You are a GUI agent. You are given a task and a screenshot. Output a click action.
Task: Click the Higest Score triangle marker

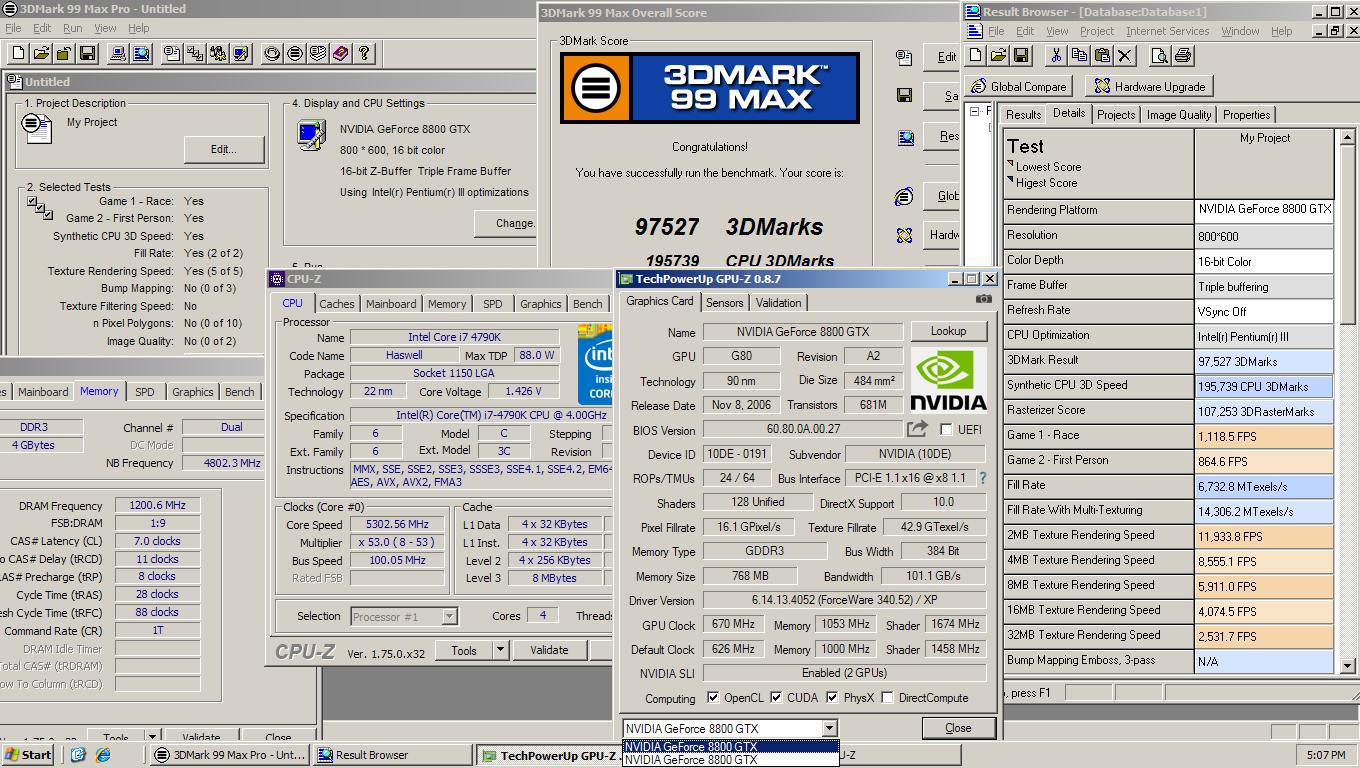(x=1010, y=181)
